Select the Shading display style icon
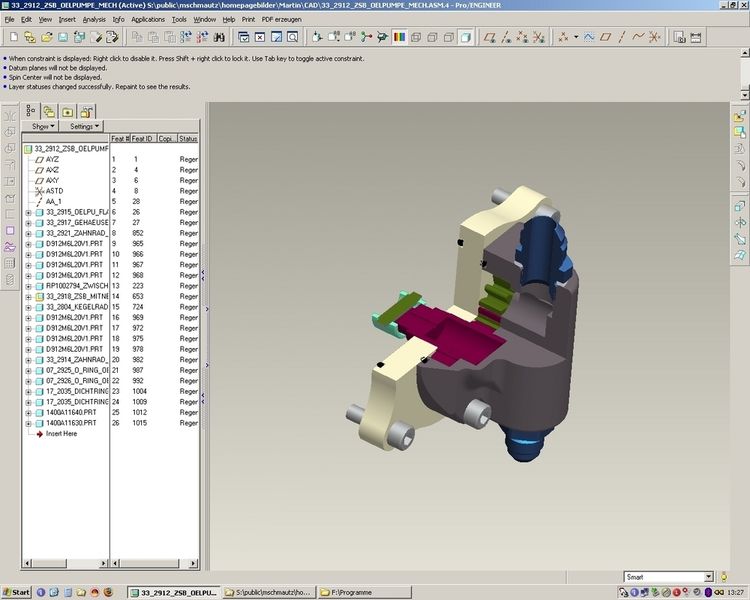Viewport: 750px width, 600px height. pos(465,37)
